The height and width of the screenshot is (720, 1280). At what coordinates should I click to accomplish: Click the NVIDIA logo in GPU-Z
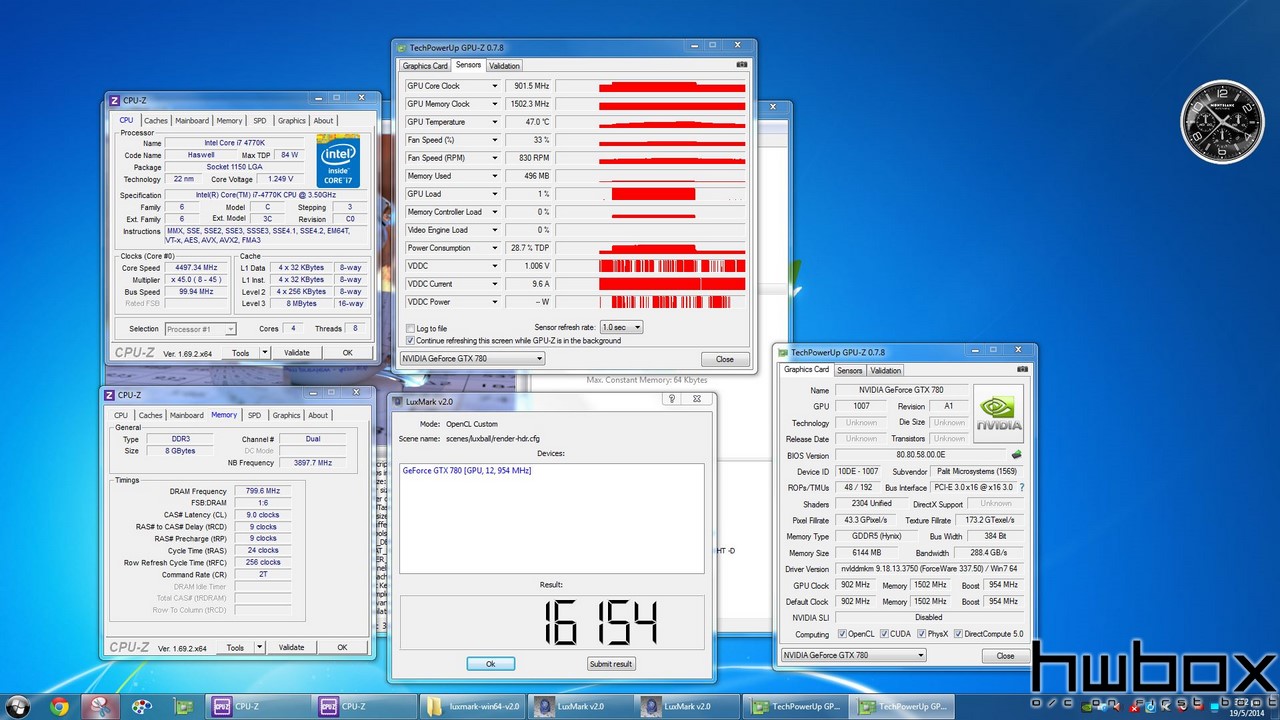999,412
